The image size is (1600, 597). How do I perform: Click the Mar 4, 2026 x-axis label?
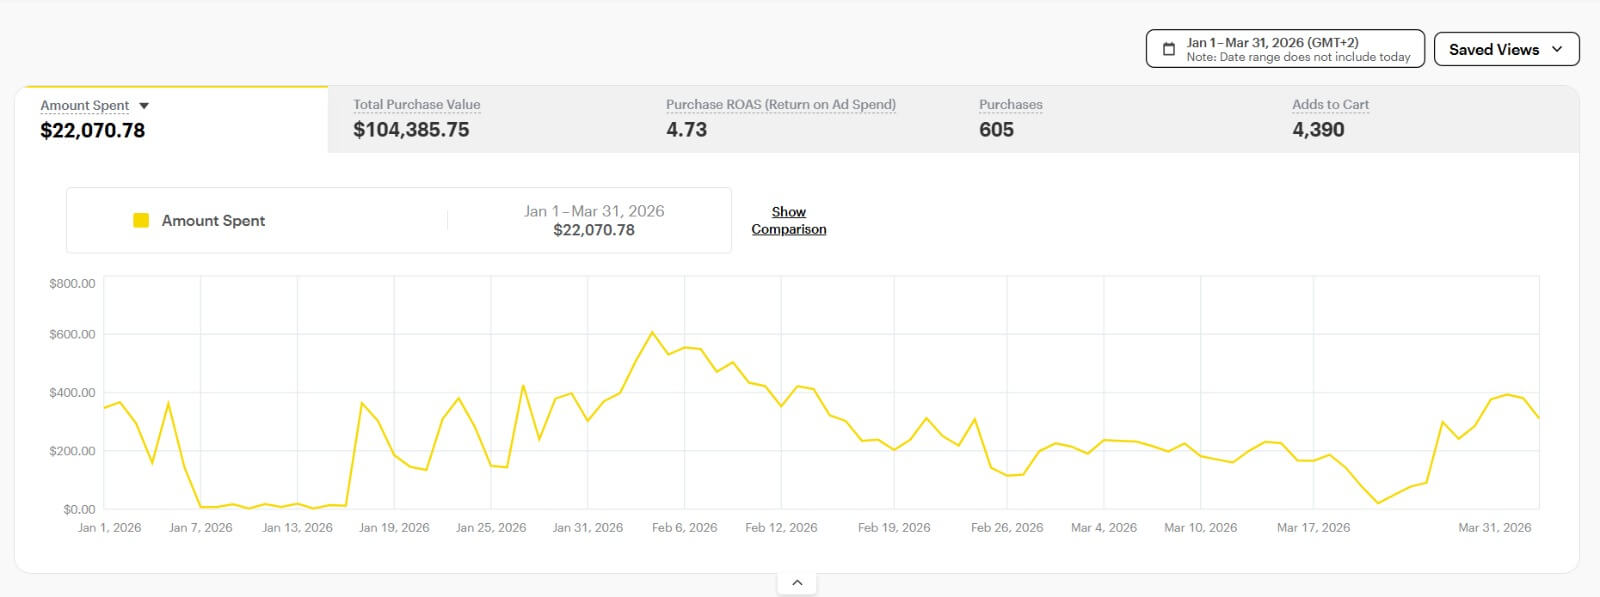(x=1104, y=527)
